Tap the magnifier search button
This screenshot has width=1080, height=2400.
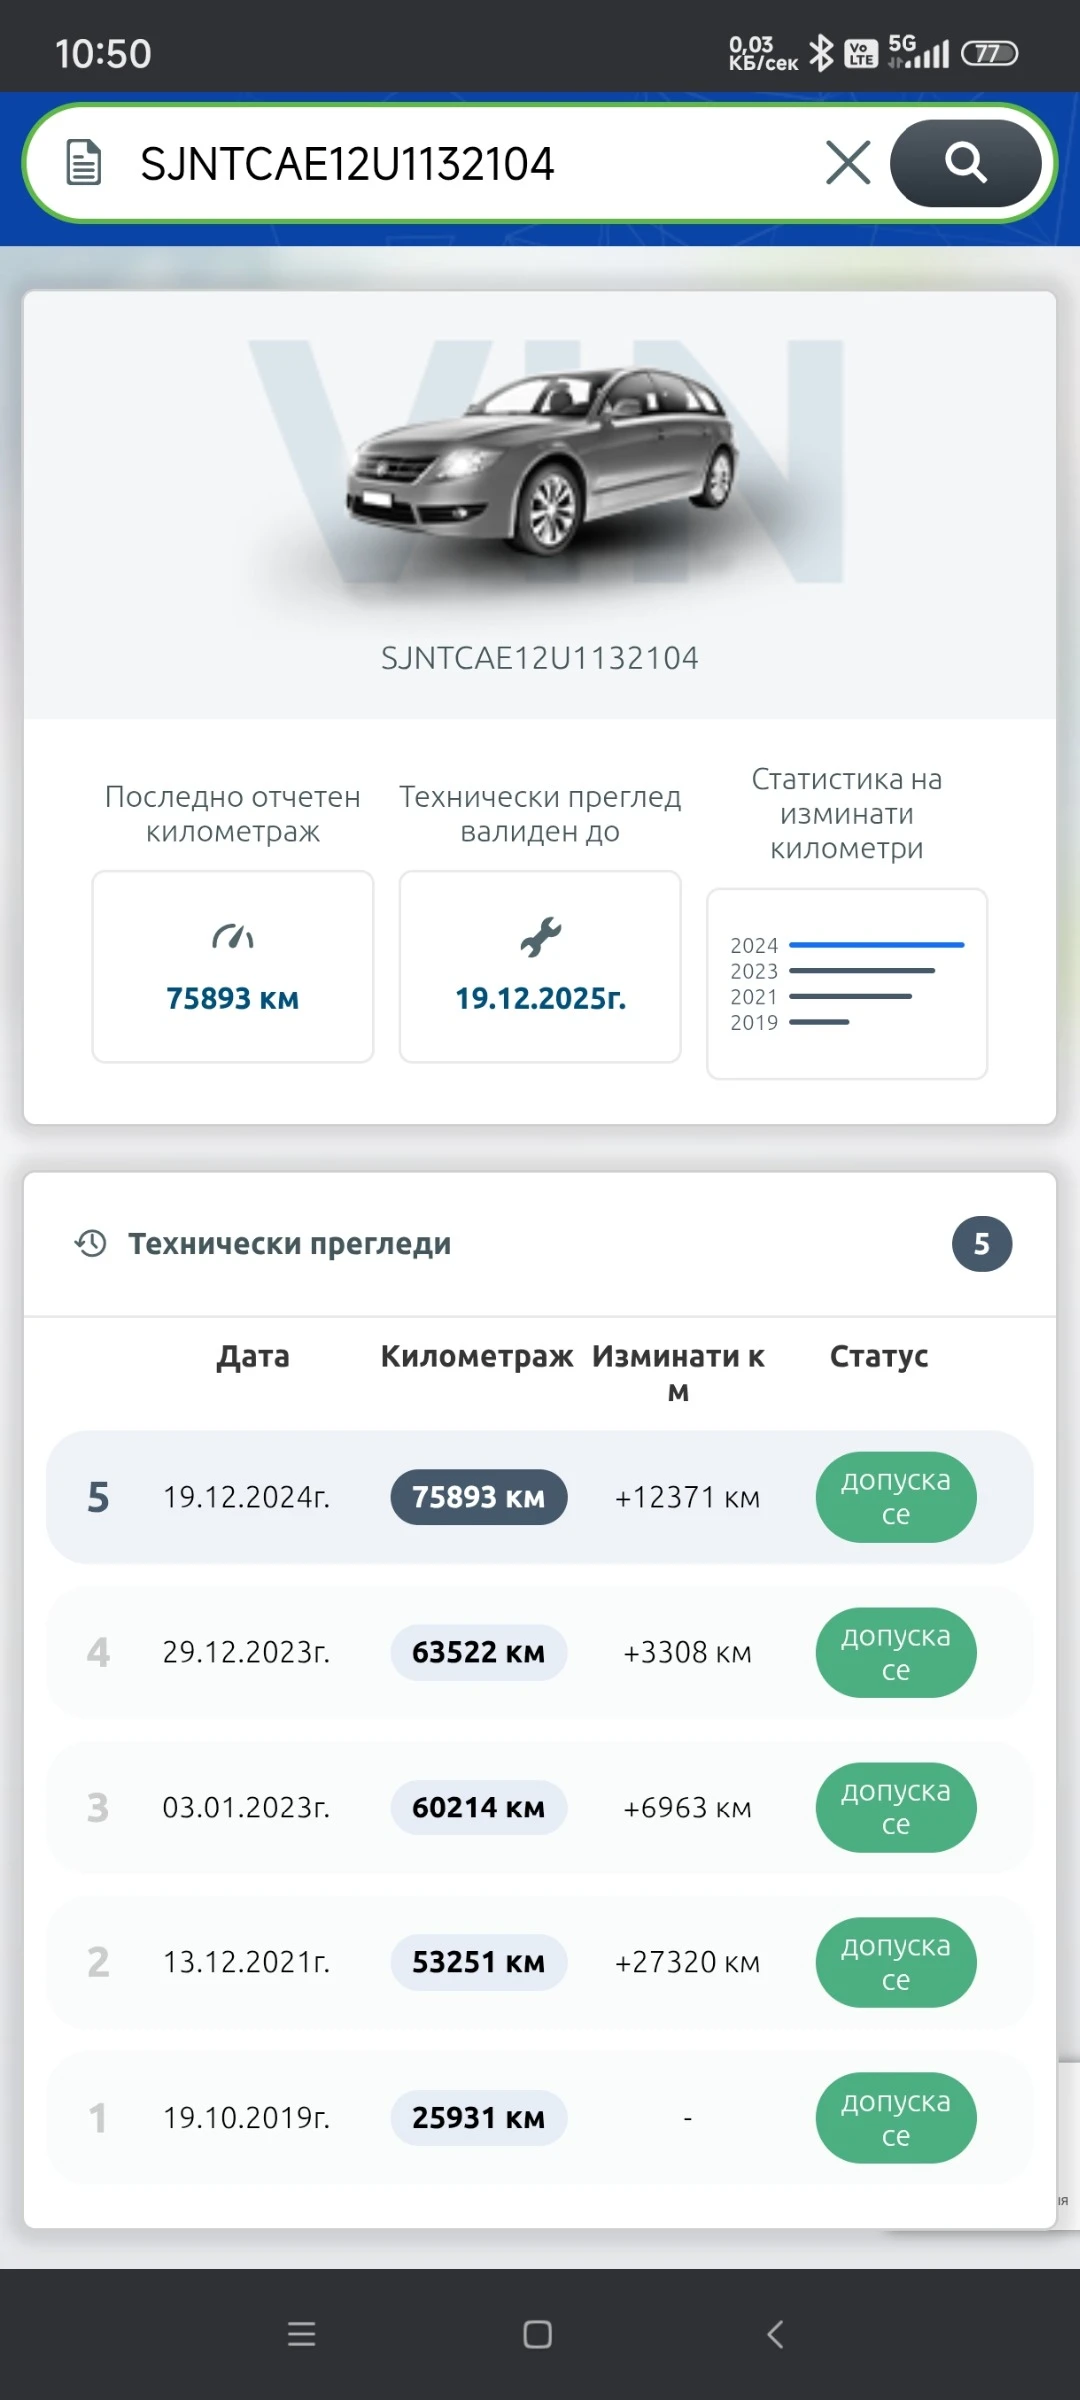(965, 163)
